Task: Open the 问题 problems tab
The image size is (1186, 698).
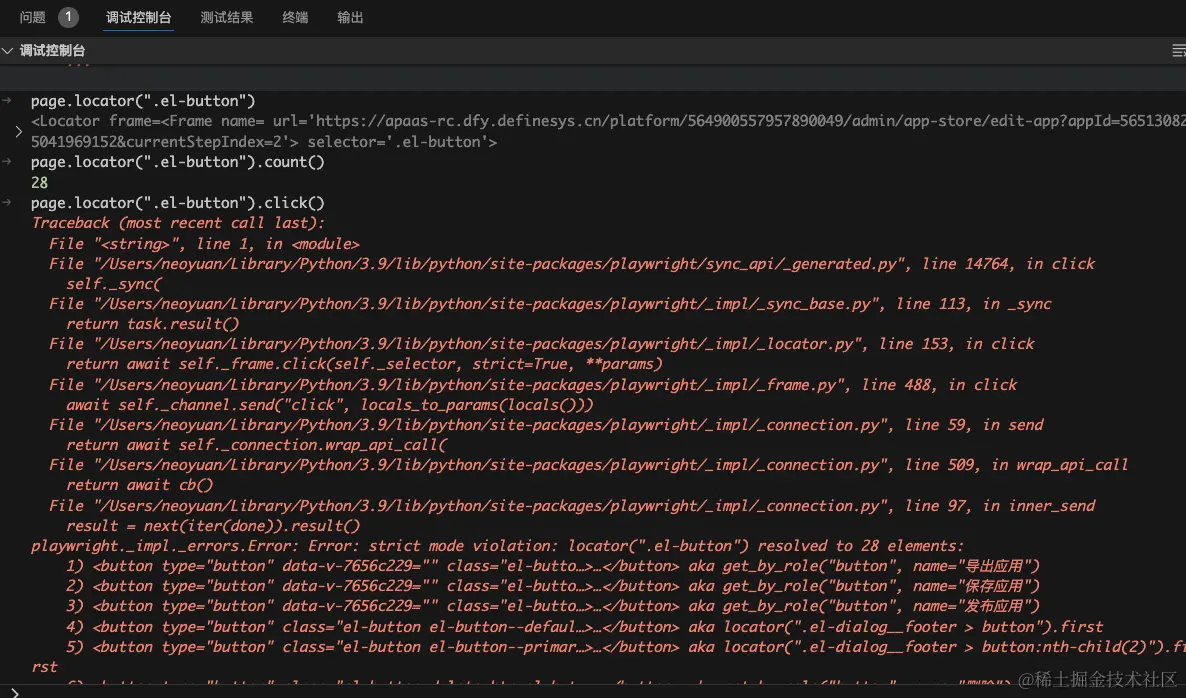Action: tap(33, 17)
